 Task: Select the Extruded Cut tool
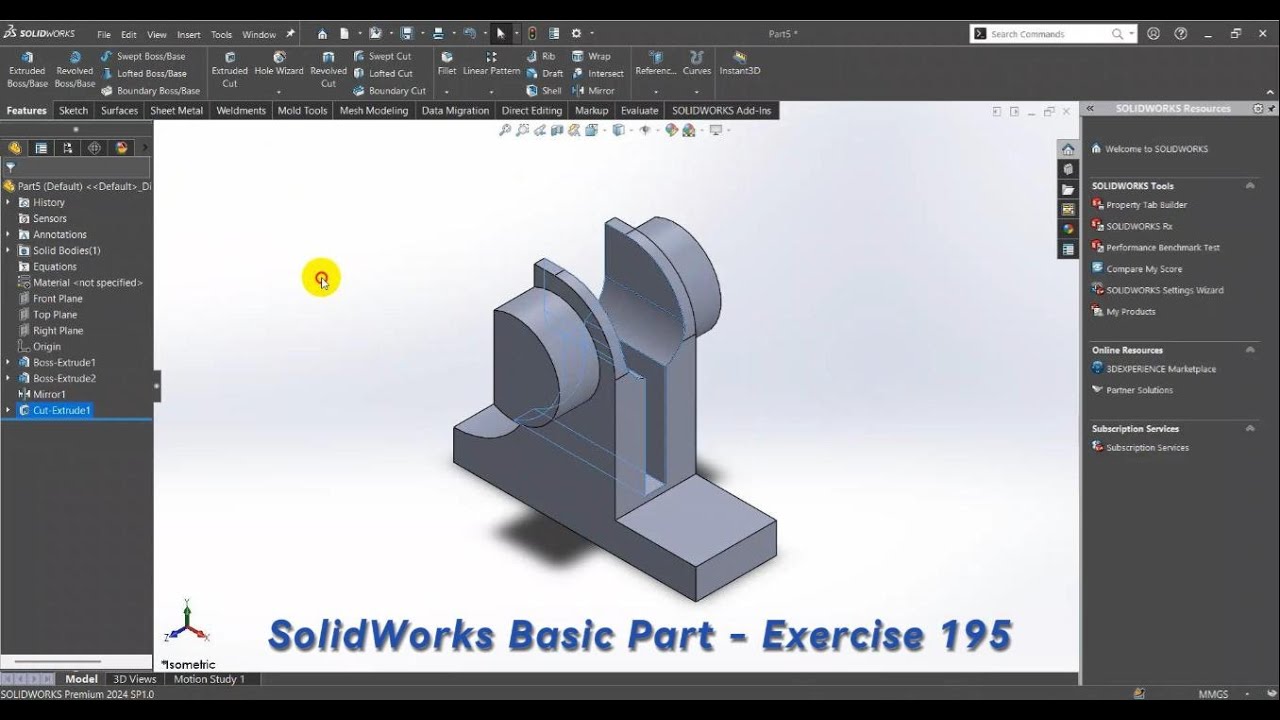230,70
